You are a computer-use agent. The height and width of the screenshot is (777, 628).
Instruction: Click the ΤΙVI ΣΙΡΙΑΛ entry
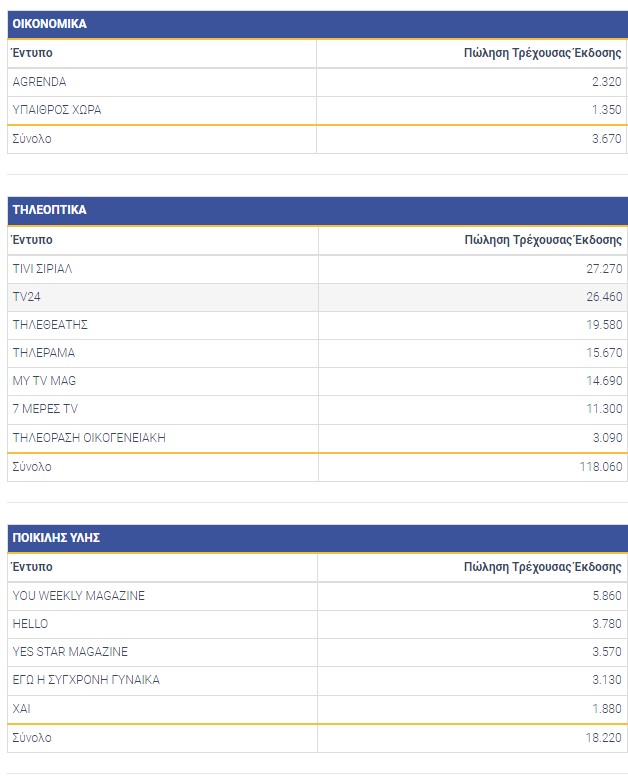(43, 269)
